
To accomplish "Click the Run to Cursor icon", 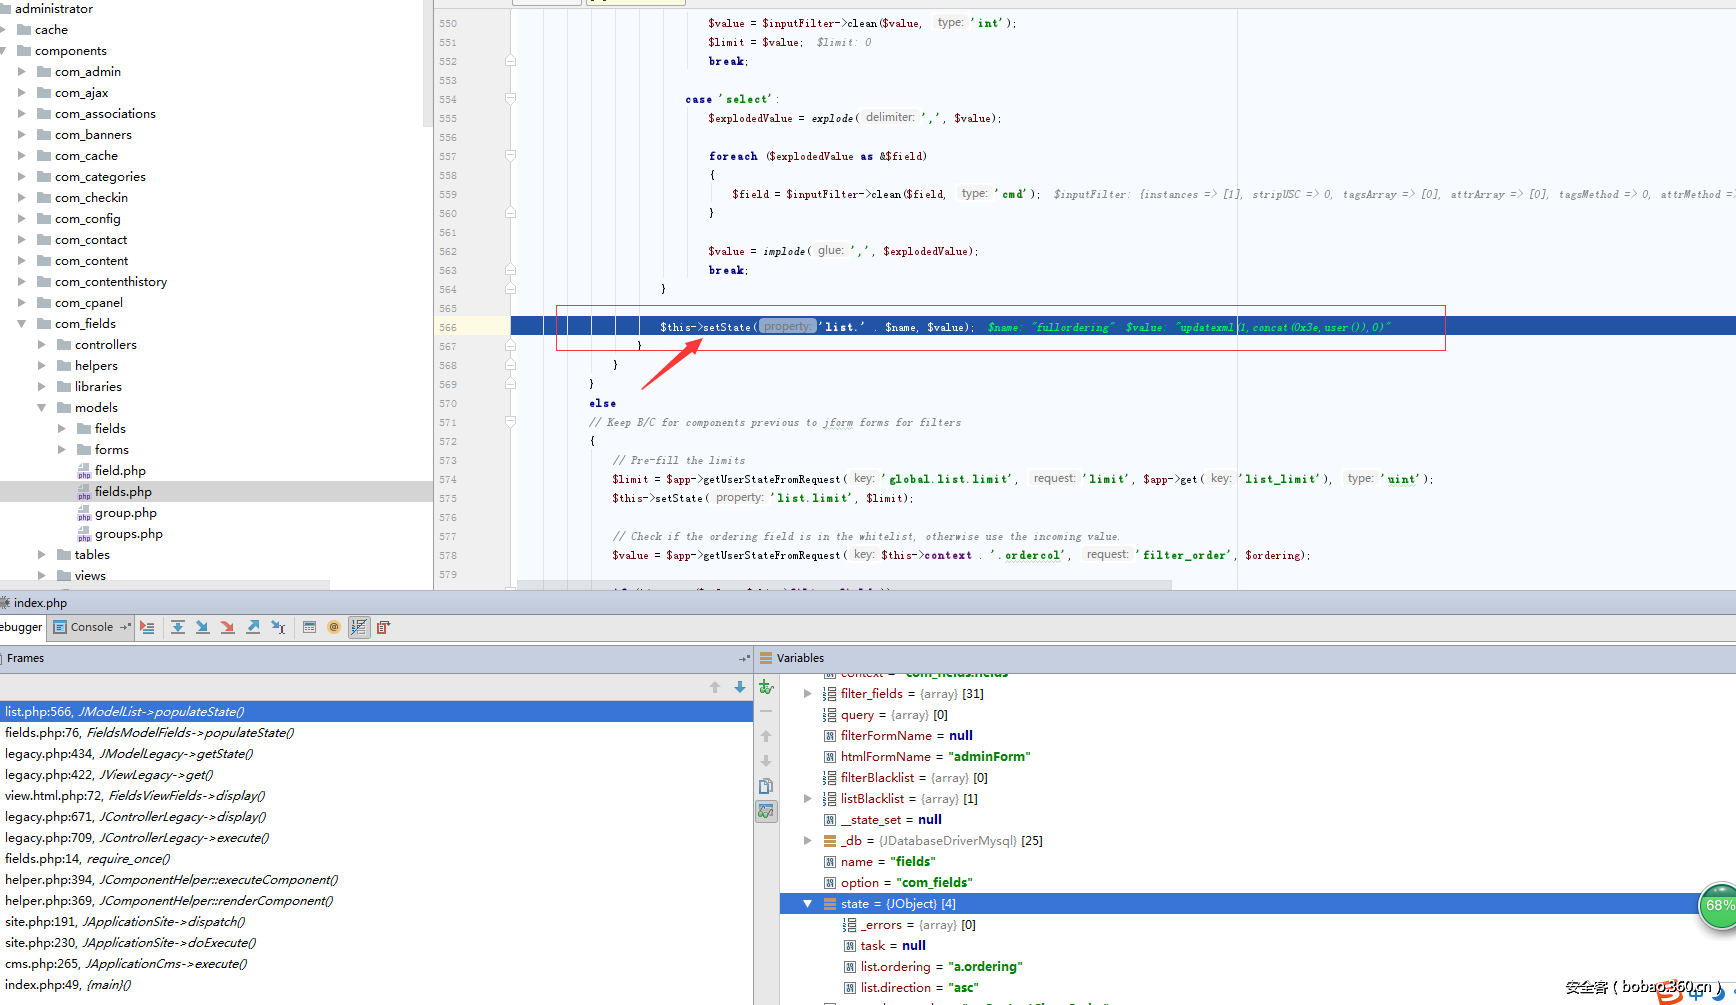I will coord(278,627).
